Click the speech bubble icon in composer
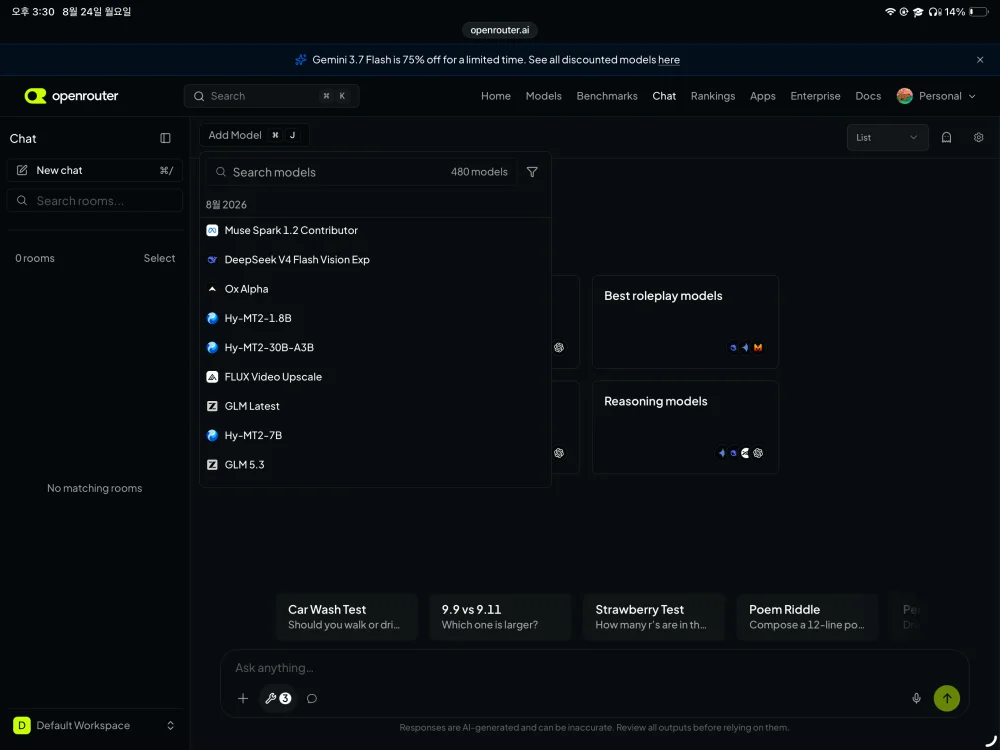 312,698
